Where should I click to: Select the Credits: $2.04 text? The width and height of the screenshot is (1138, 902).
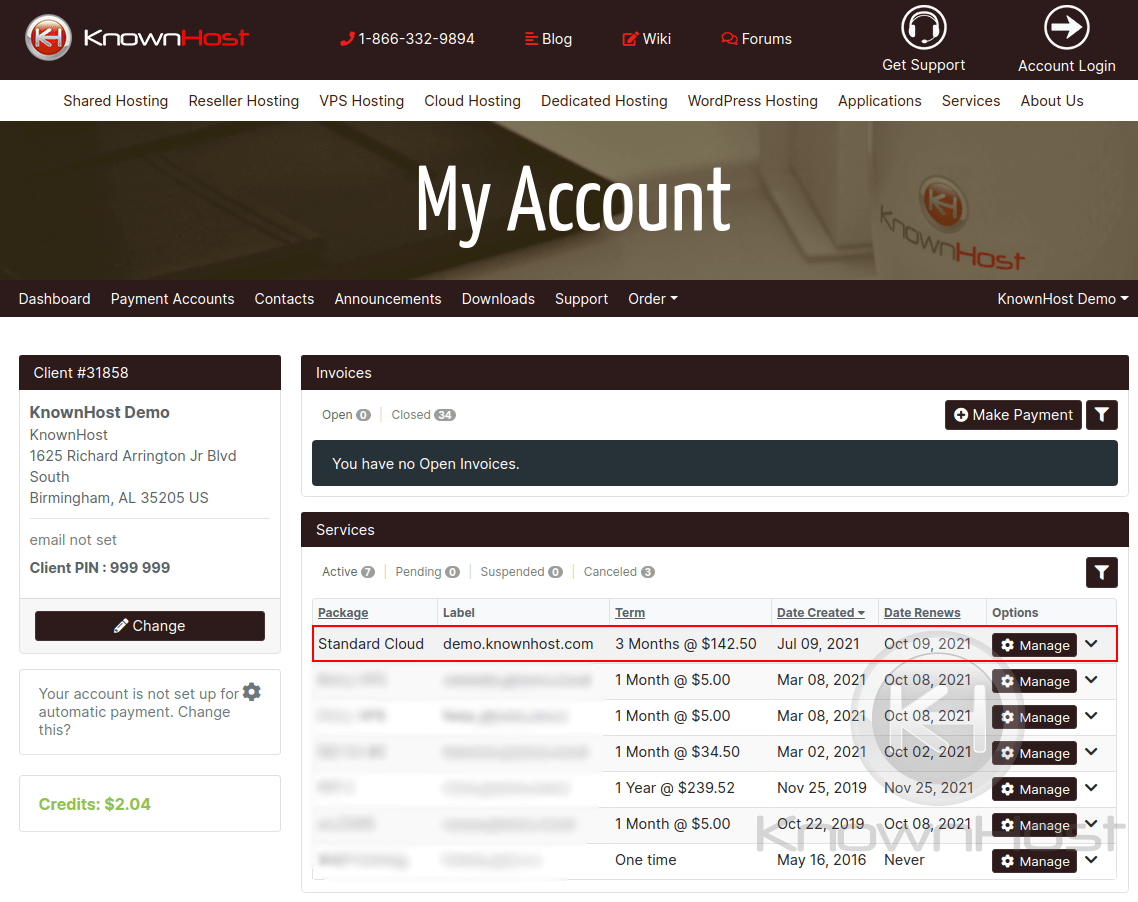pyautogui.click(x=94, y=805)
